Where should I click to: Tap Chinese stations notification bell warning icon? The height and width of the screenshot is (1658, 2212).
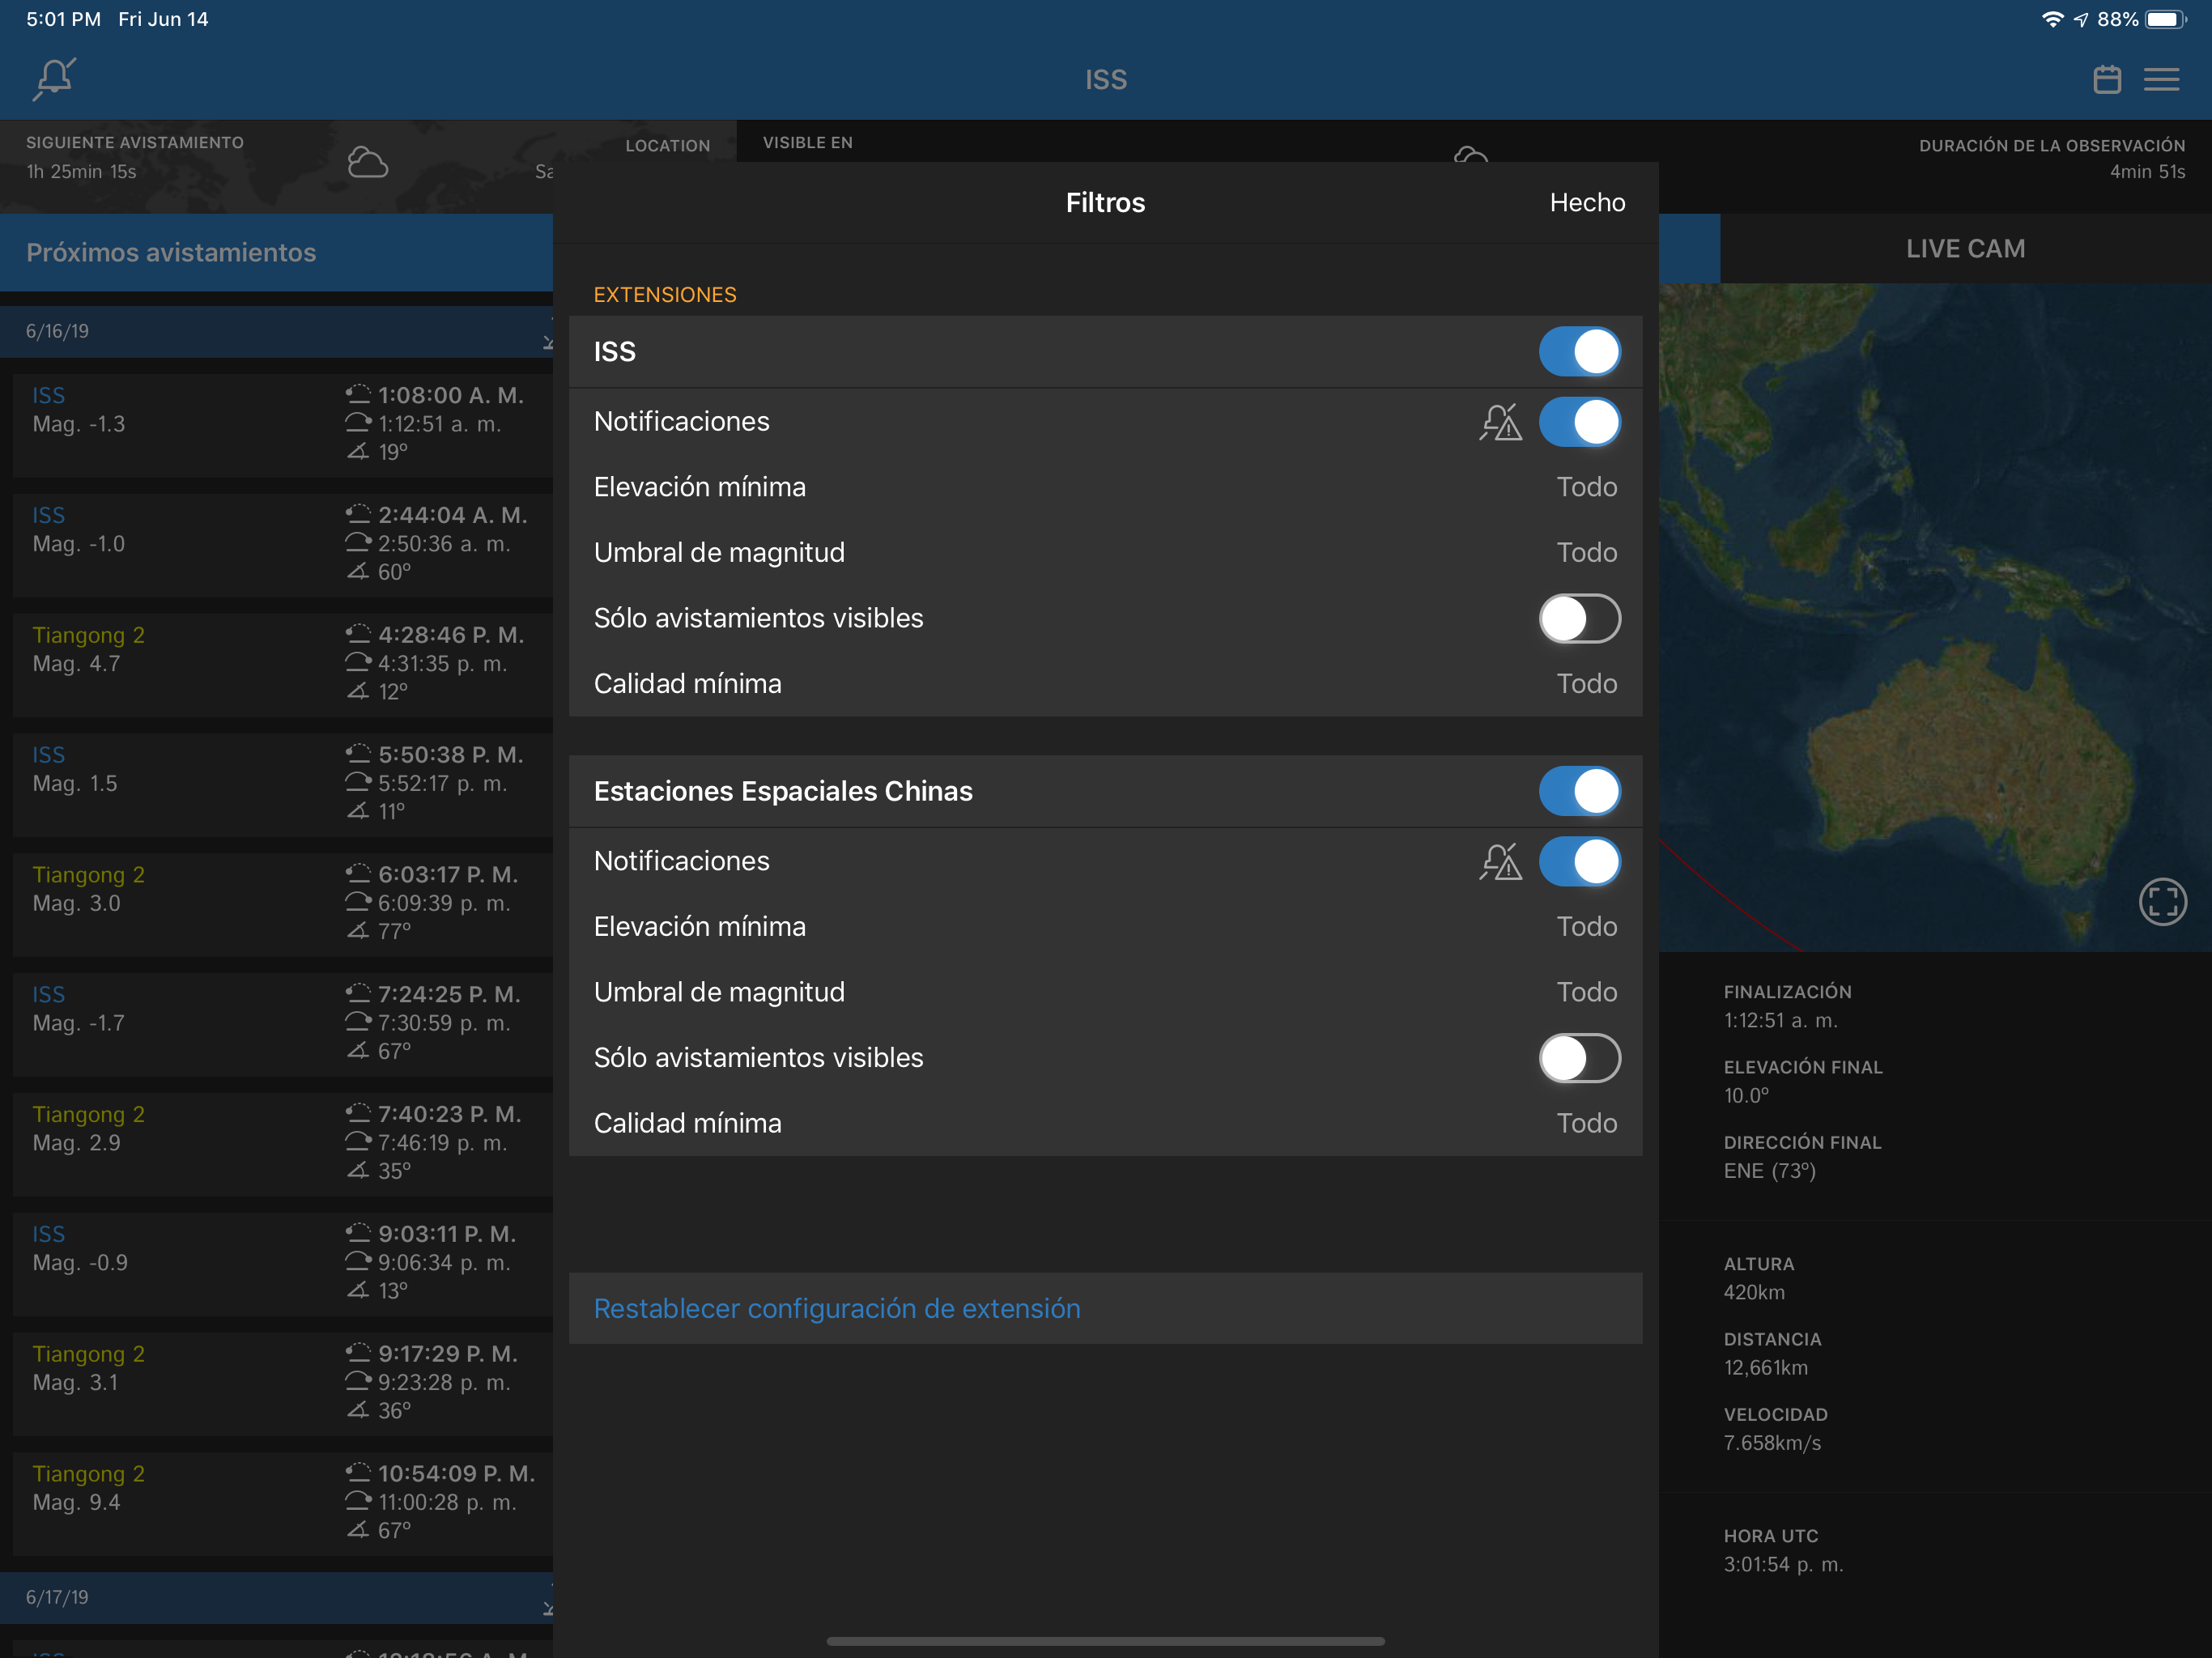coord(1500,862)
